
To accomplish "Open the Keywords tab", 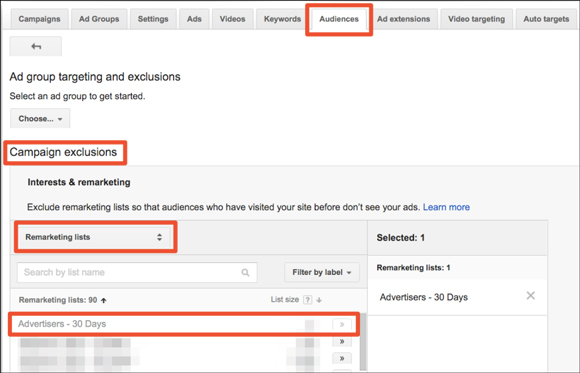I will click(282, 19).
